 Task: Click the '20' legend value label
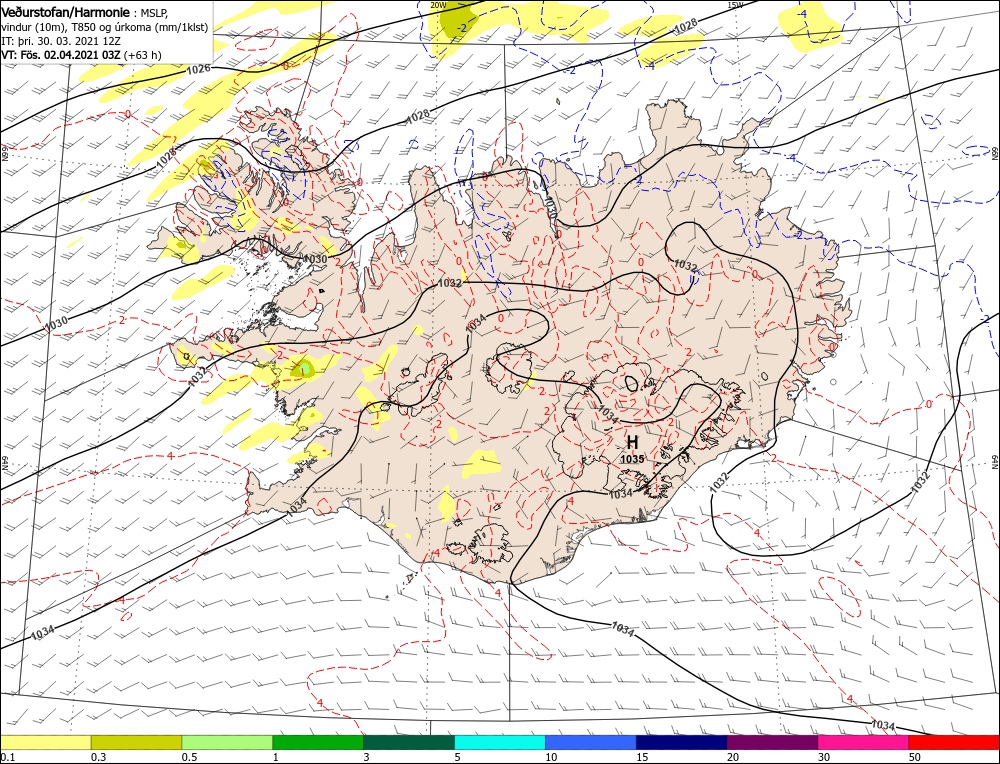tap(733, 757)
